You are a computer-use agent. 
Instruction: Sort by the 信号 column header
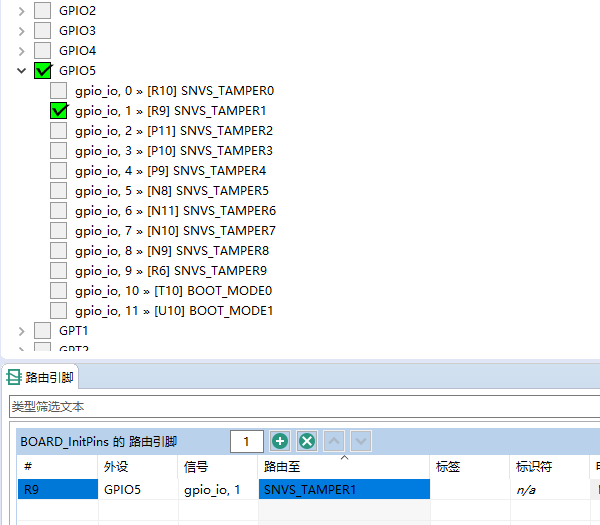(218, 466)
